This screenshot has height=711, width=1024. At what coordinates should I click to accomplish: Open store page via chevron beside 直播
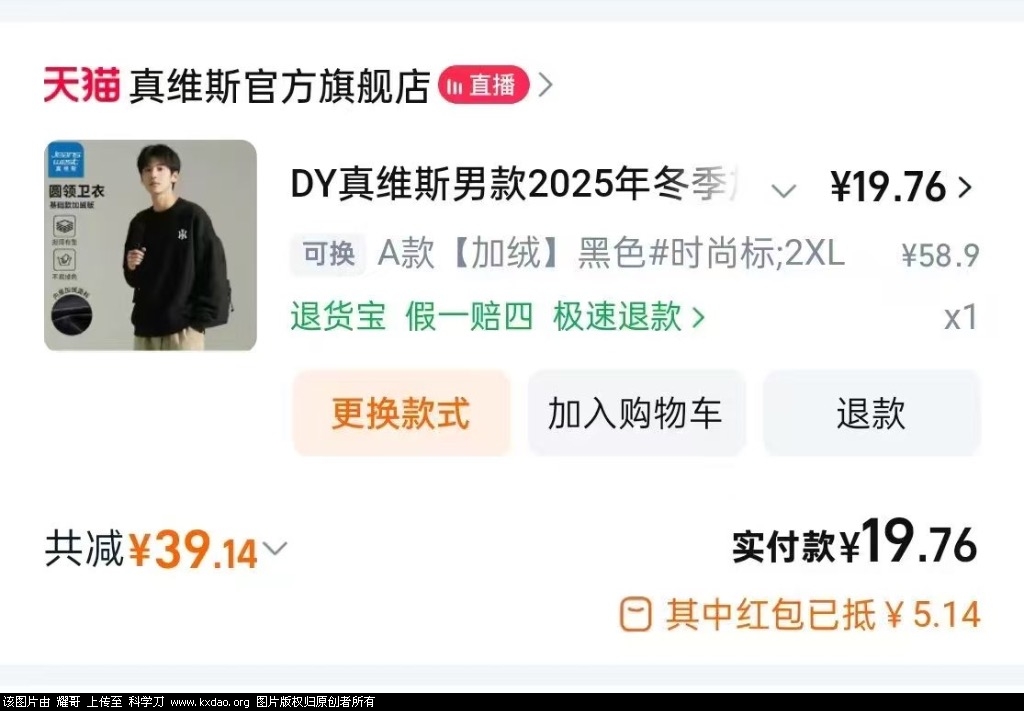(545, 85)
